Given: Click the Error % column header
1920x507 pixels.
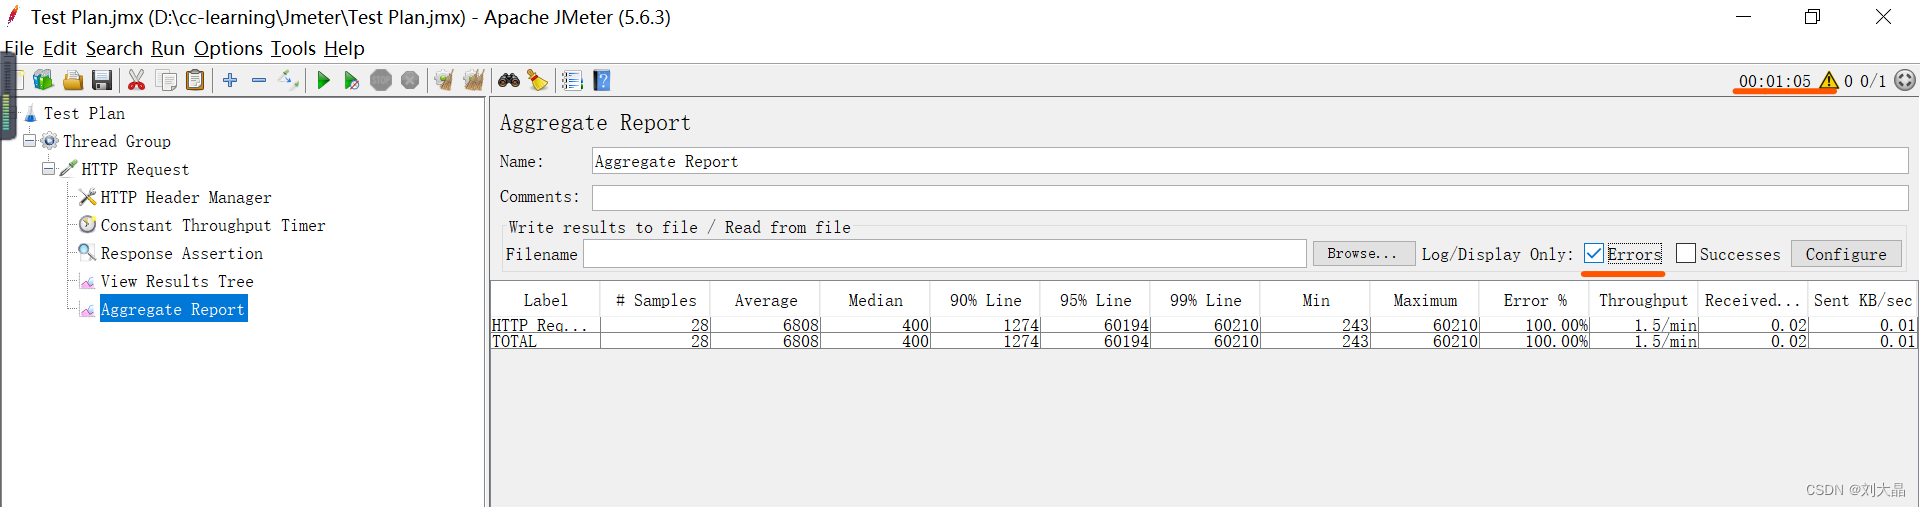Looking at the screenshot, I should tap(1535, 300).
